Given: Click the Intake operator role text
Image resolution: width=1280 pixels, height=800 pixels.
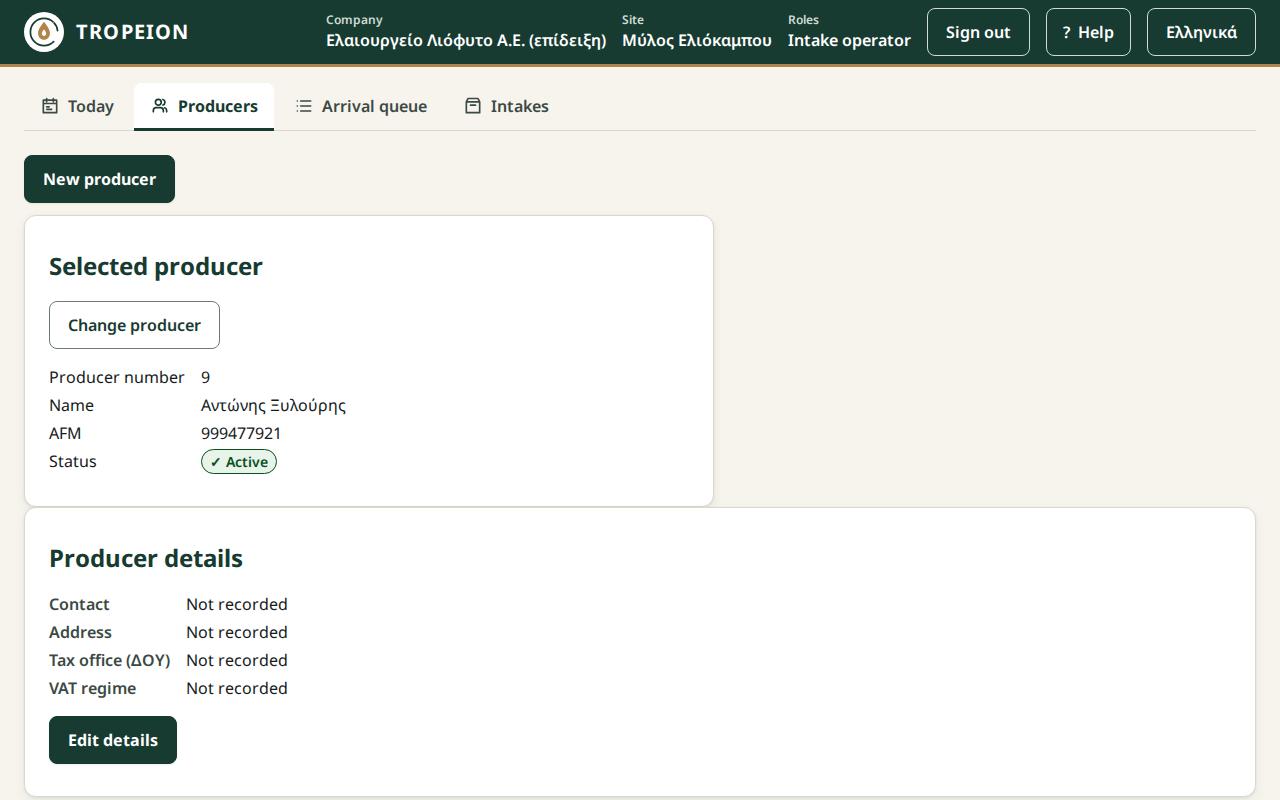Looking at the screenshot, I should [x=849, y=41].
